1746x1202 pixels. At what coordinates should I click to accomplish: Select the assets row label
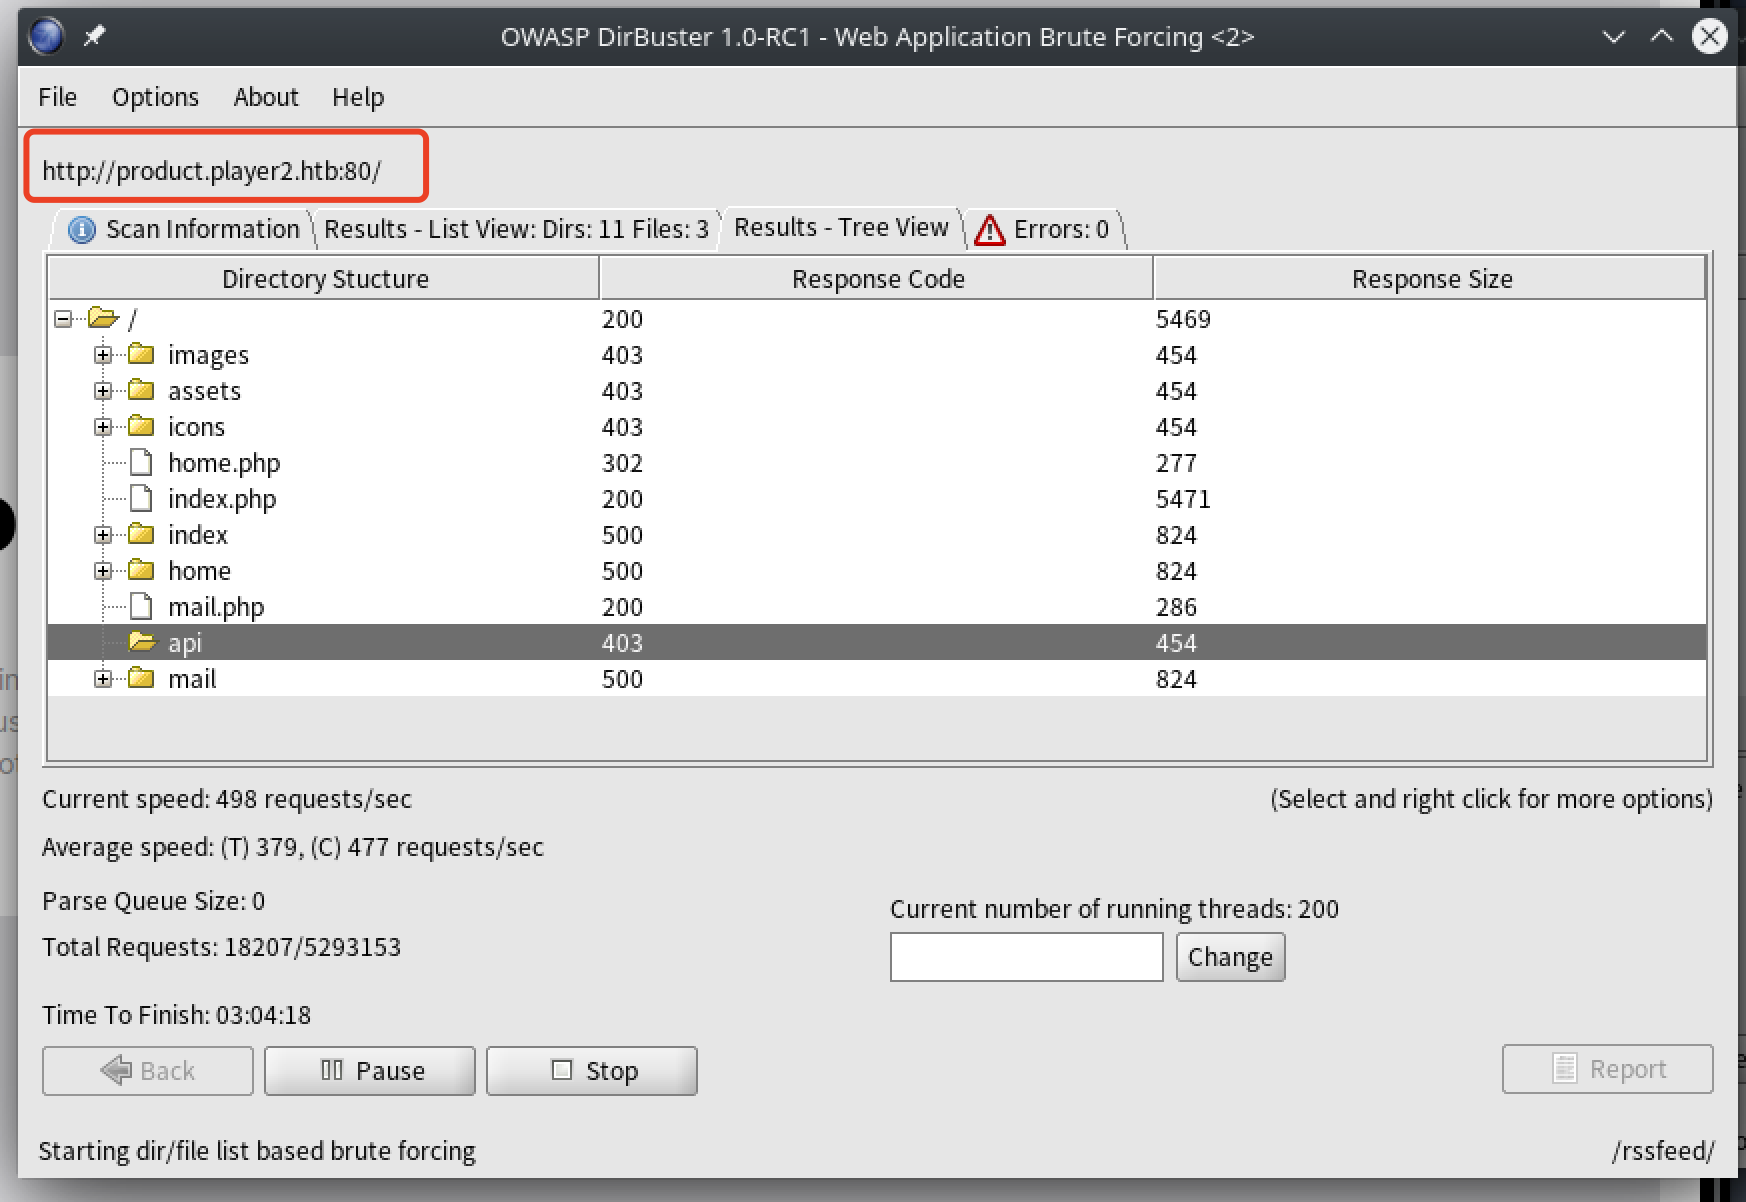[204, 391]
